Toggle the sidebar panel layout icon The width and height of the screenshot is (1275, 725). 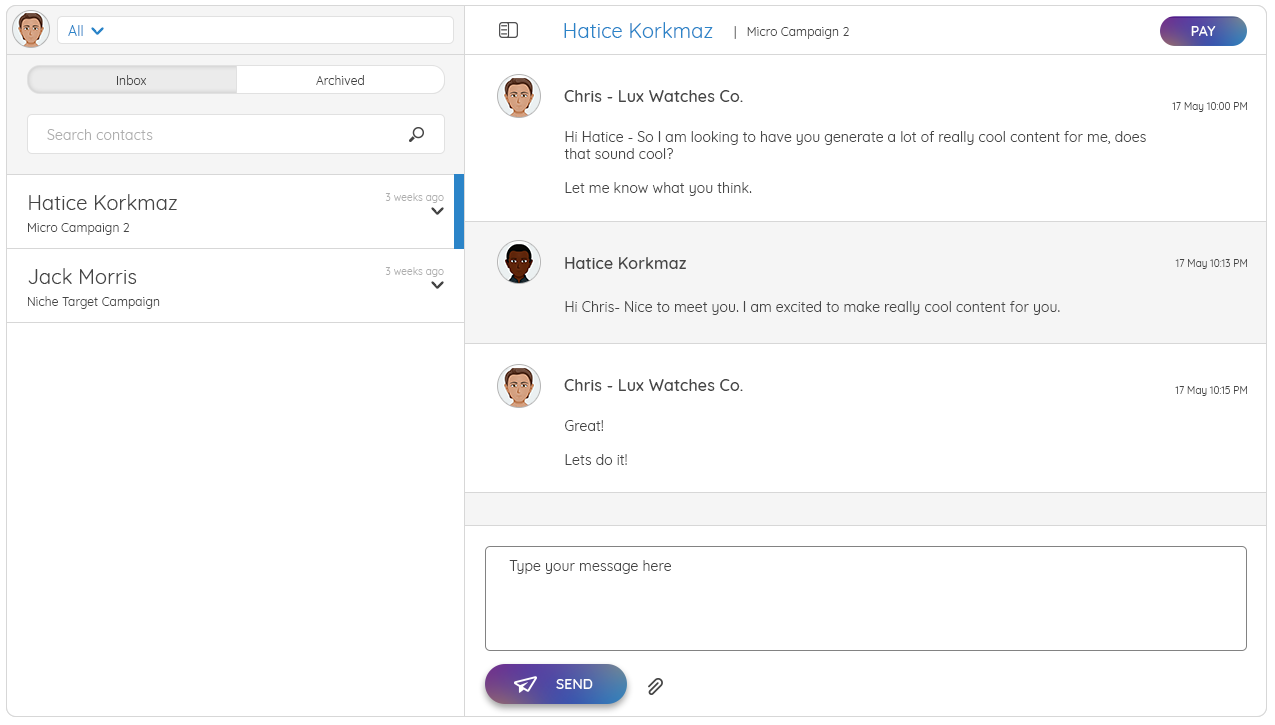[x=508, y=31]
